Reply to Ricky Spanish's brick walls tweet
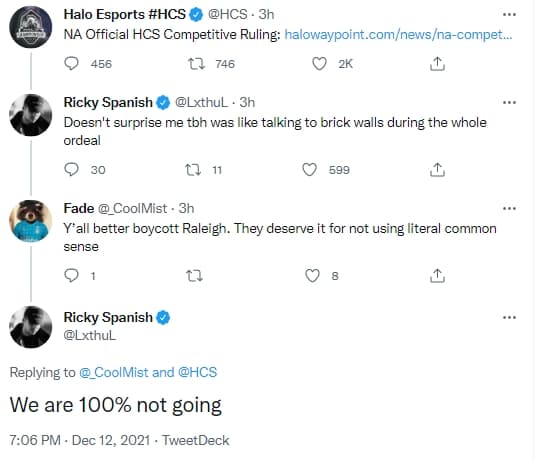This screenshot has height=462, width=535. (71, 170)
